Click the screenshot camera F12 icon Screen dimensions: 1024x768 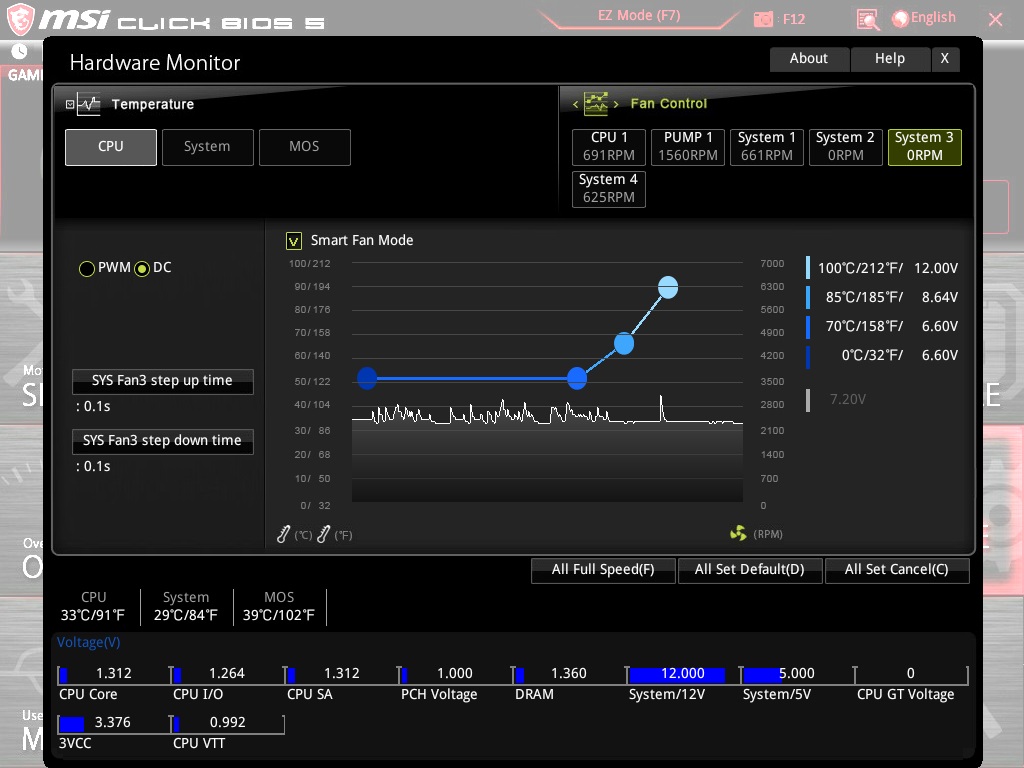763,19
